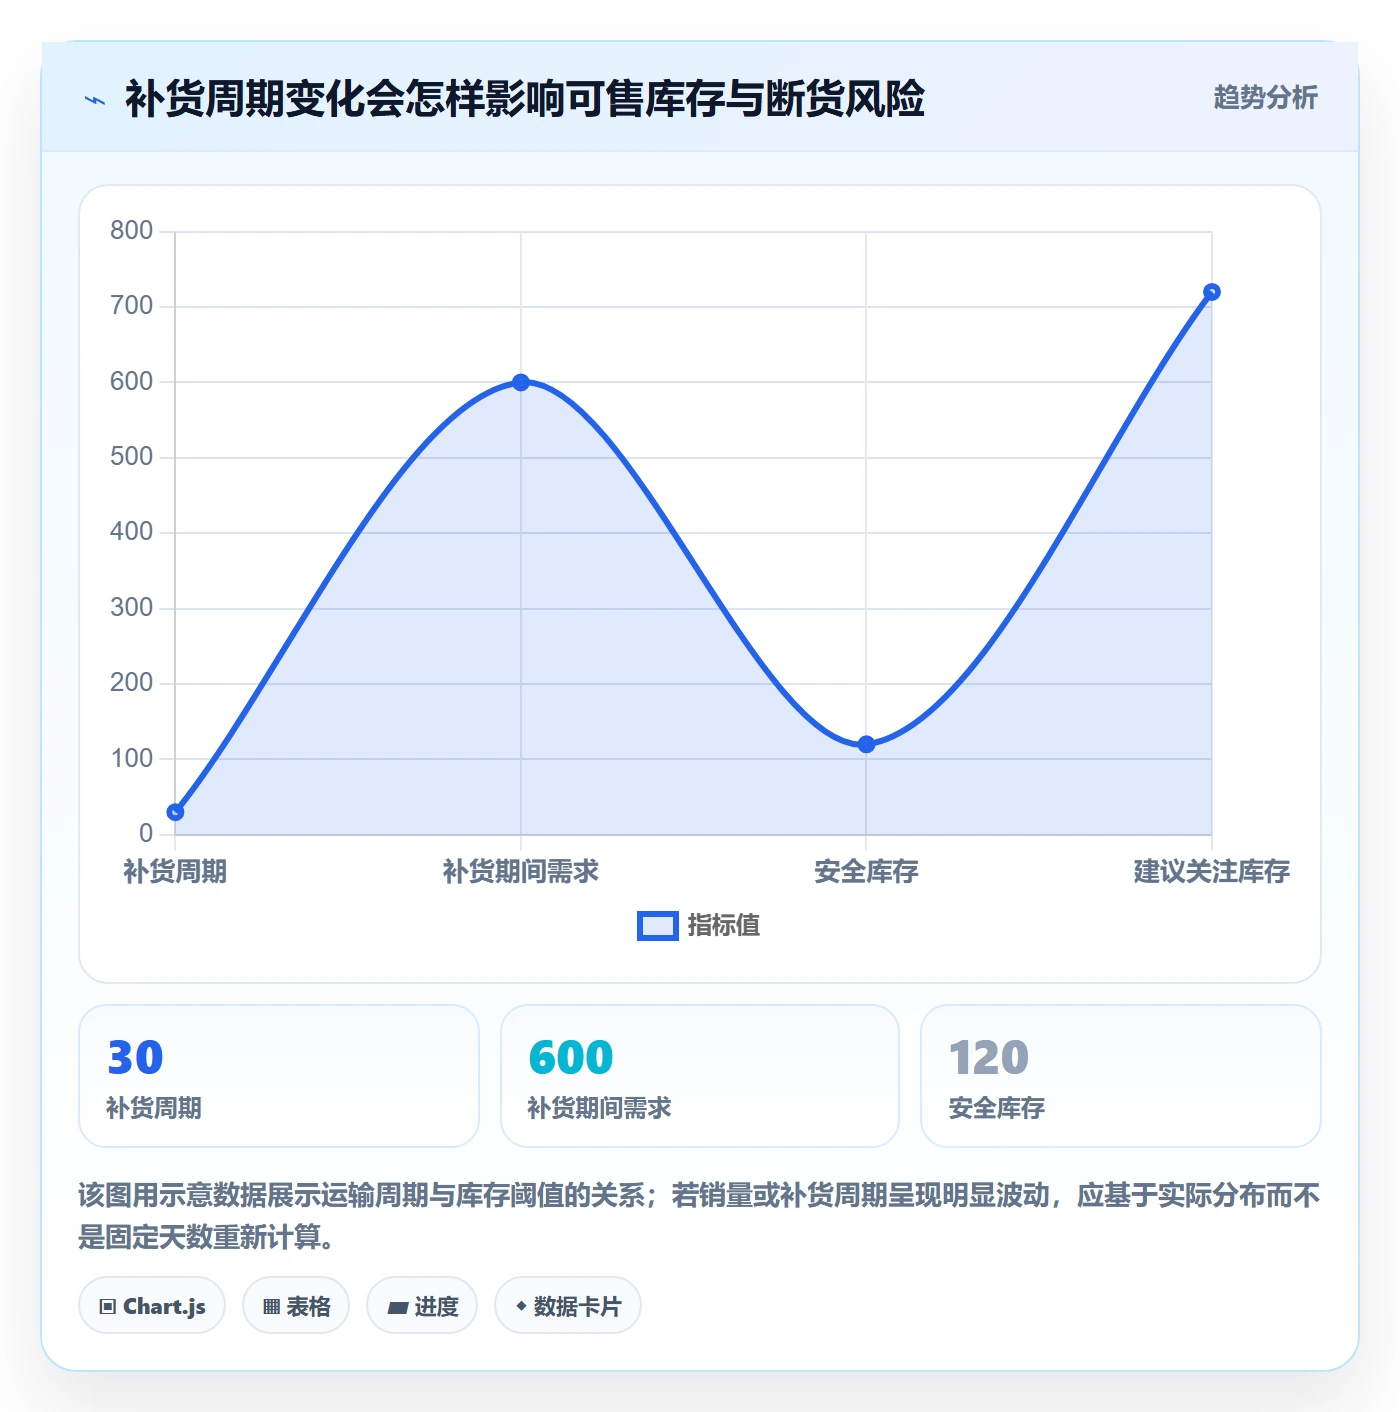Image resolution: width=1400 pixels, height=1412 pixels.
Task: Select the 补货周期 data point on the chart
Action: point(175,812)
